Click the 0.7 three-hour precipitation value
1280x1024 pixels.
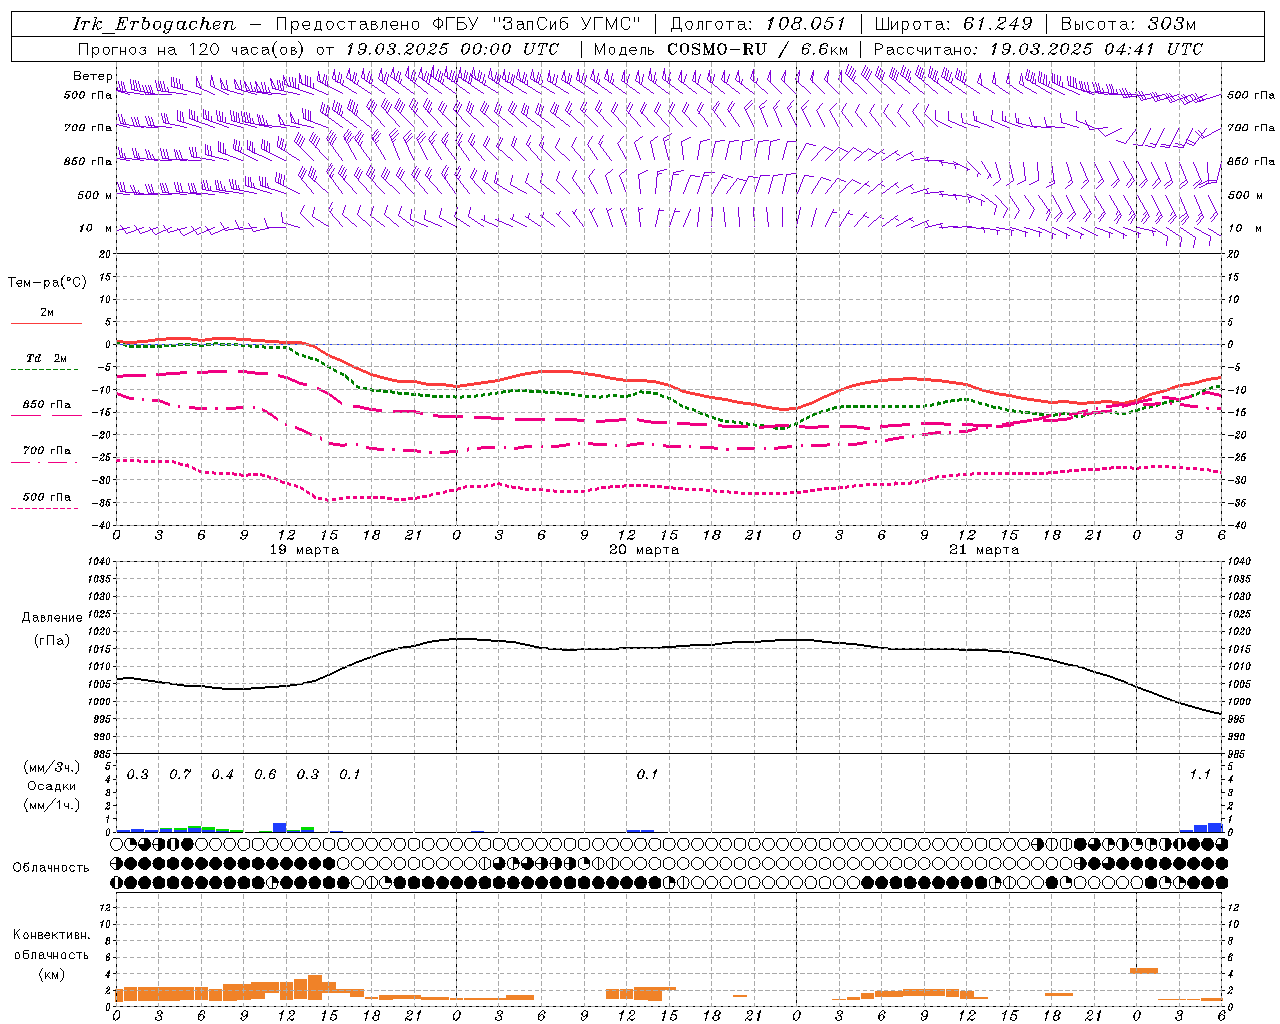point(180,774)
